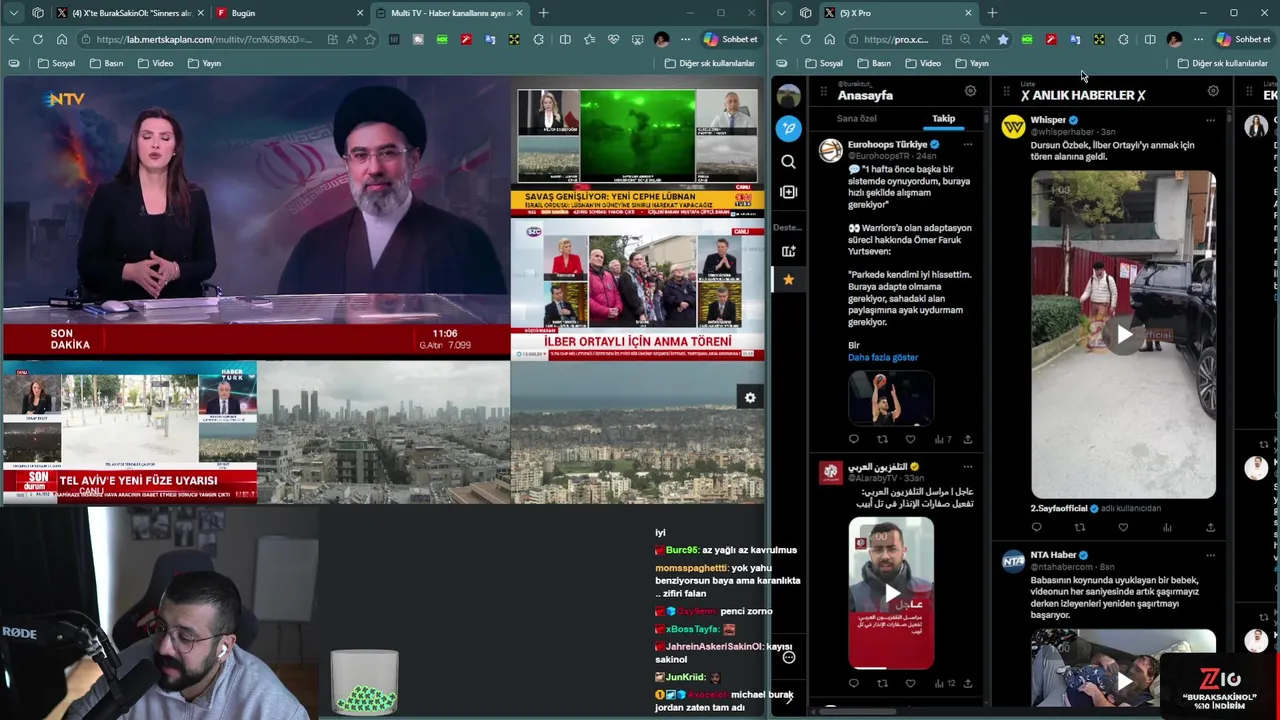The width and height of the screenshot is (1280, 720).
Task: Play the Whisper post video
Action: pos(1124,335)
